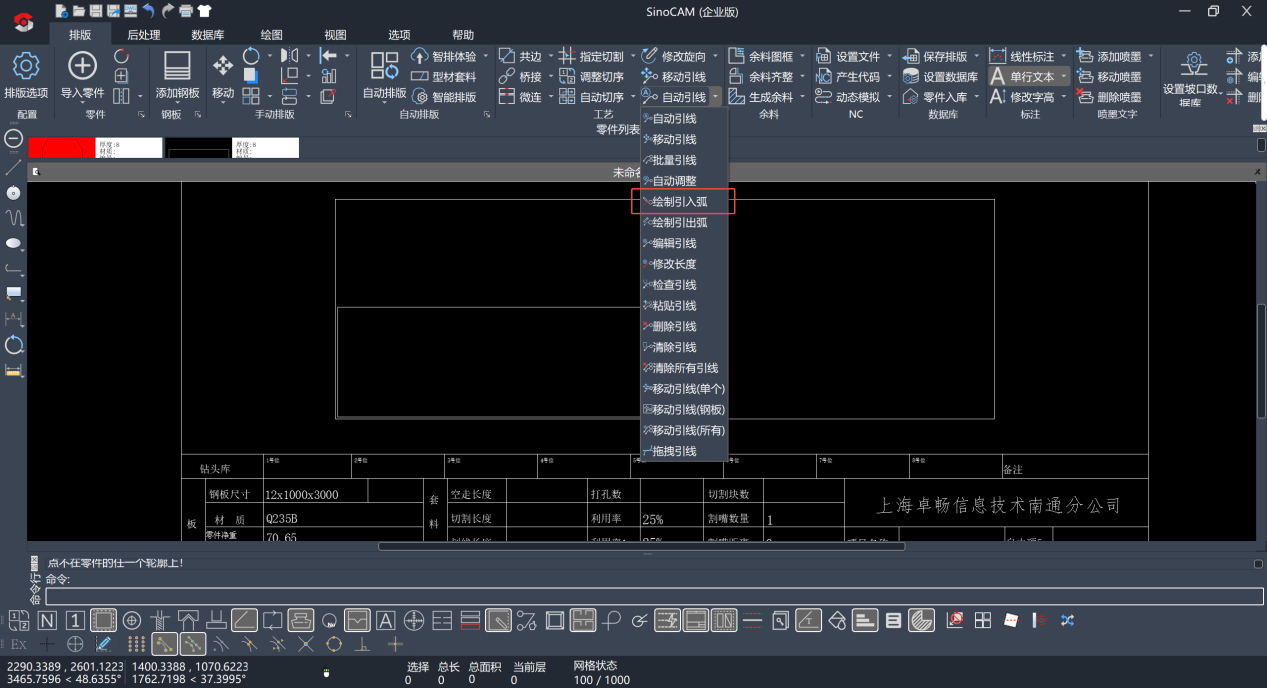Image resolution: width=1267 pixels, height=688 pixels.
Task: Open the 排版选项 layout settings
Action: [25, 68]
